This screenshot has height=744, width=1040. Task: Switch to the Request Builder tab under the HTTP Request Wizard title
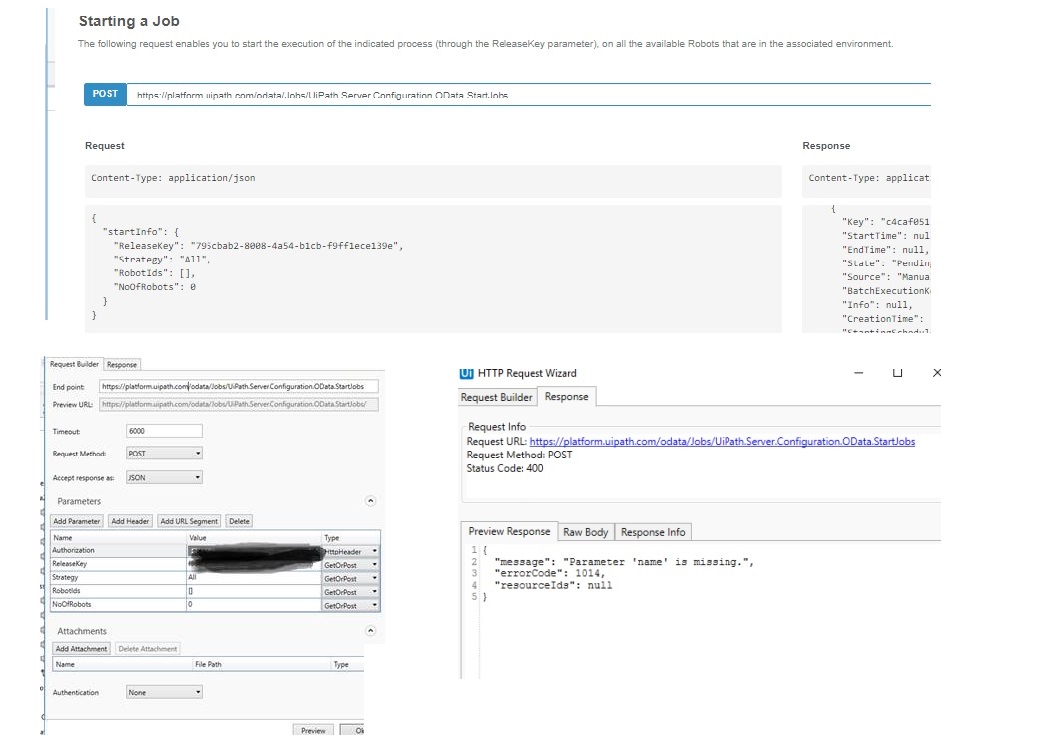[x=497, y=397]
